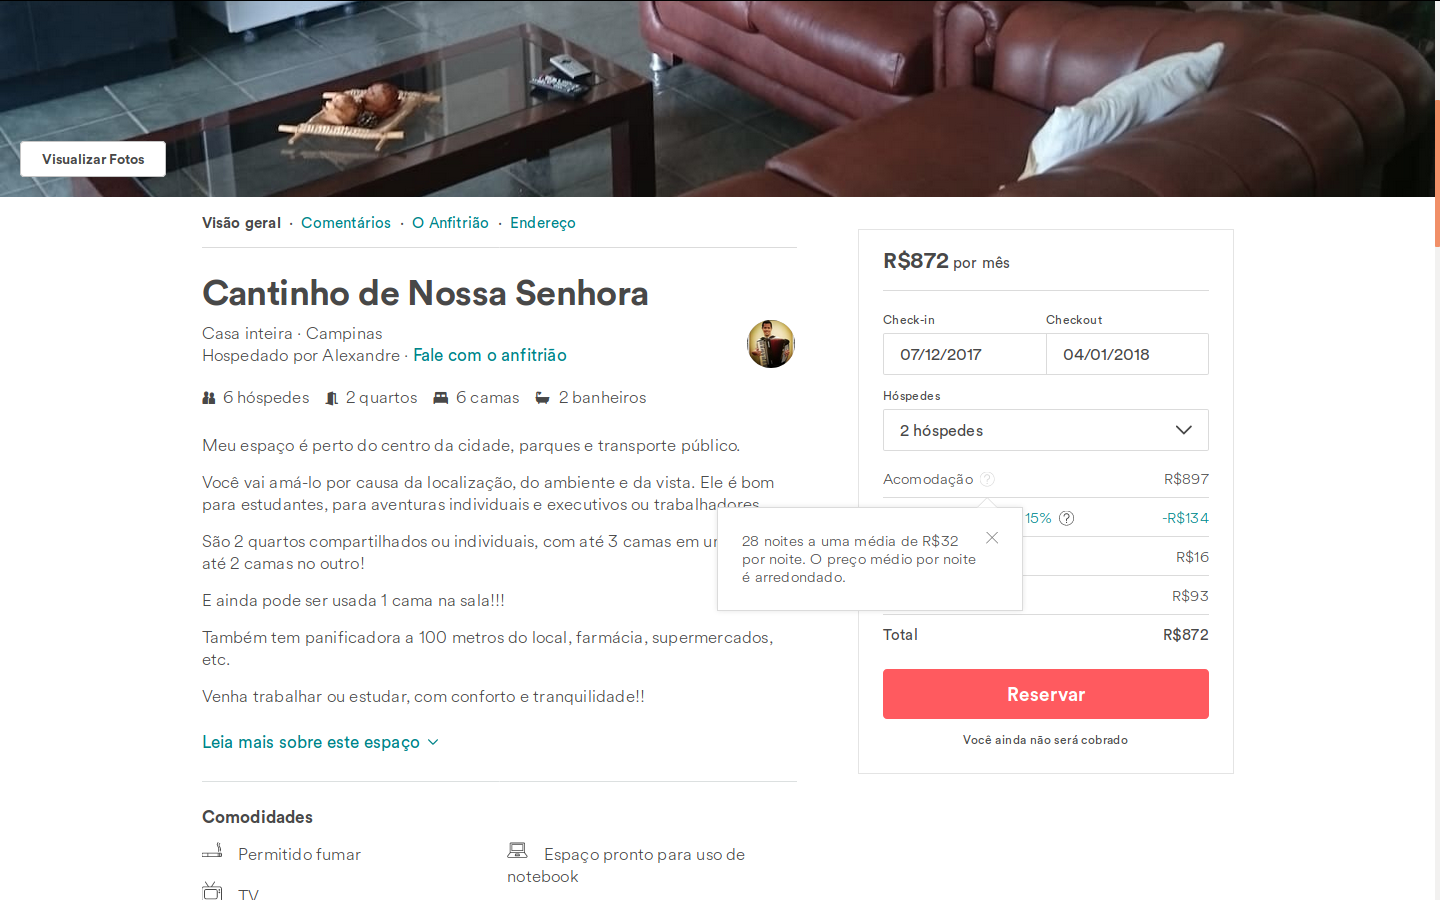
Task: Click the help icon beside Acomodação
Action: (x=987, y=479)
